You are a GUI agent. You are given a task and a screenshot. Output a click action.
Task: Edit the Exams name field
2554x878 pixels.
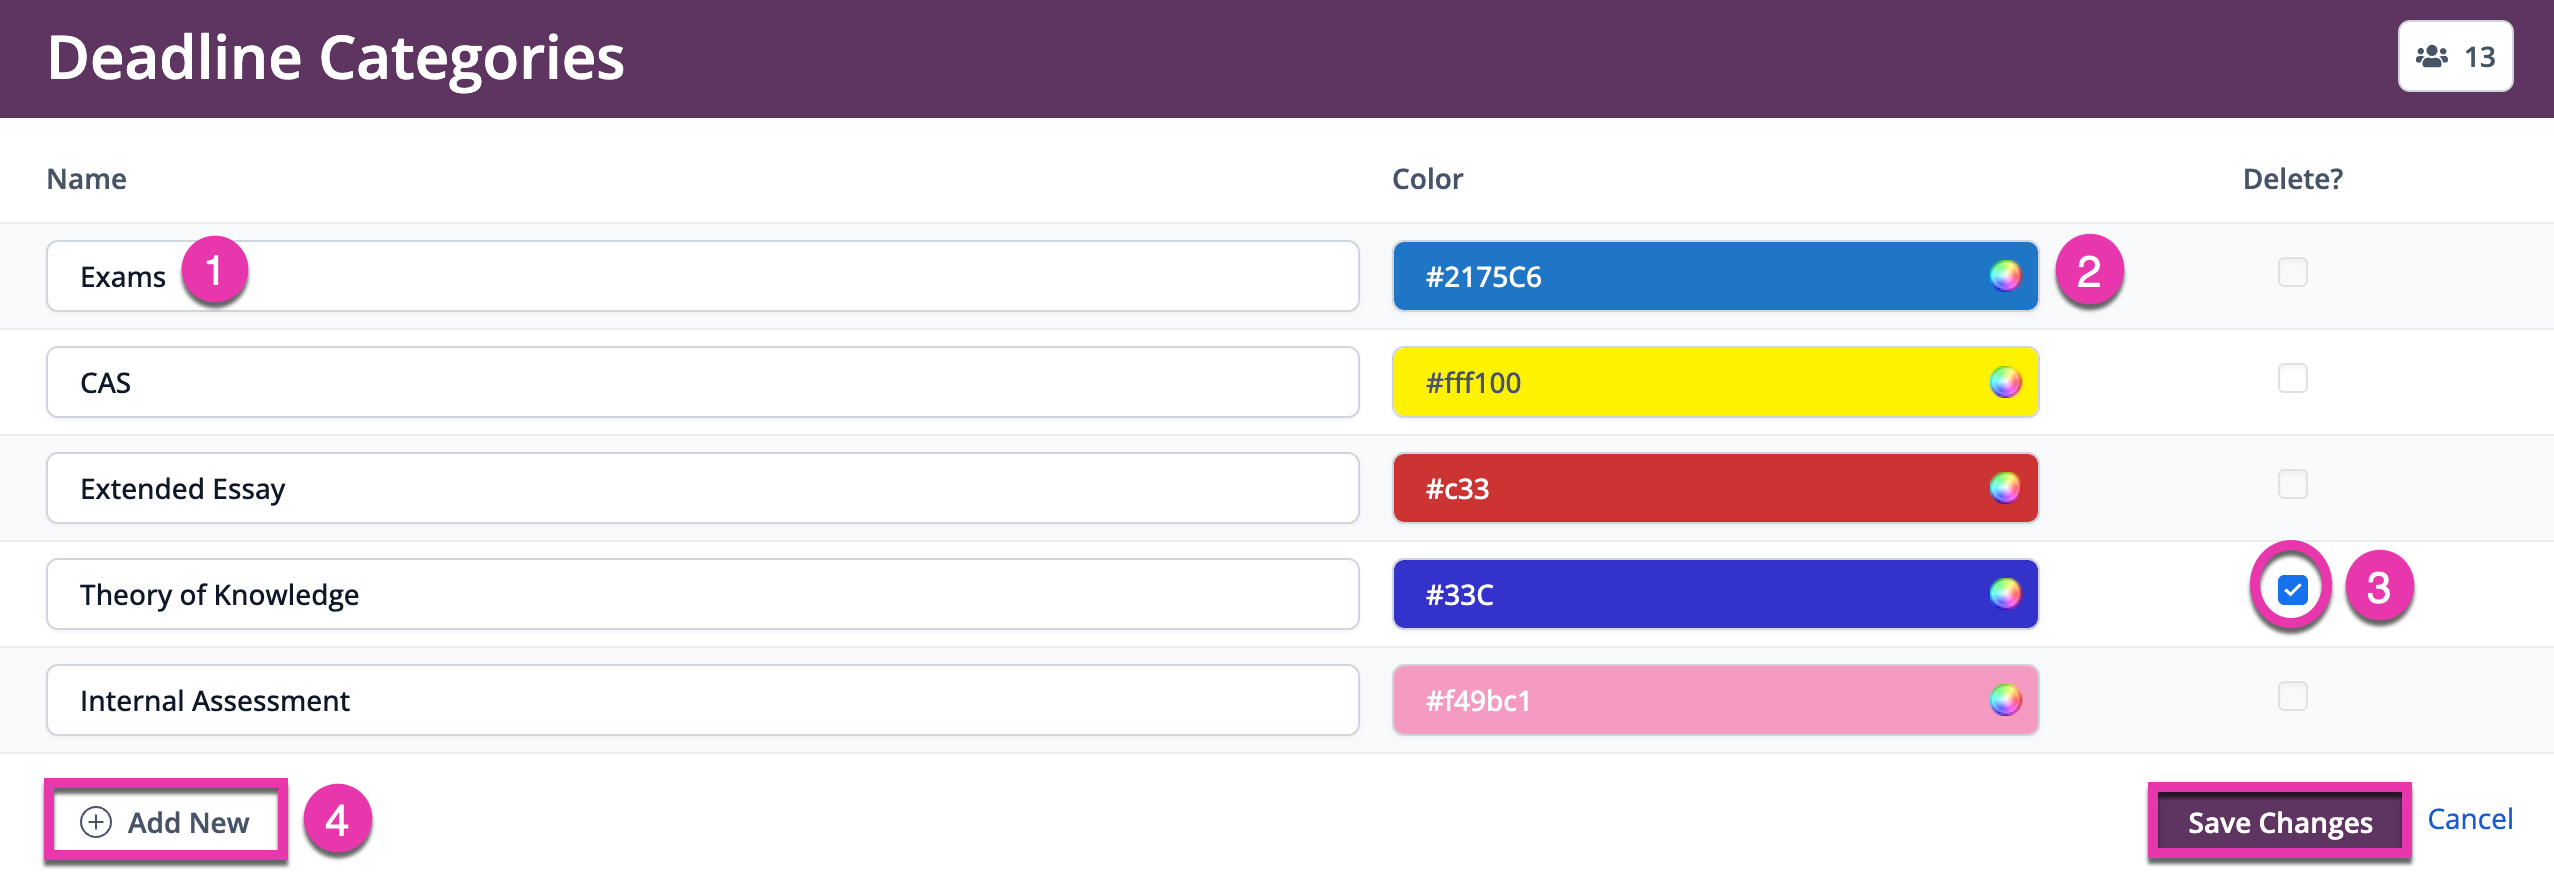pyautogui.click(x=702, y=276)
